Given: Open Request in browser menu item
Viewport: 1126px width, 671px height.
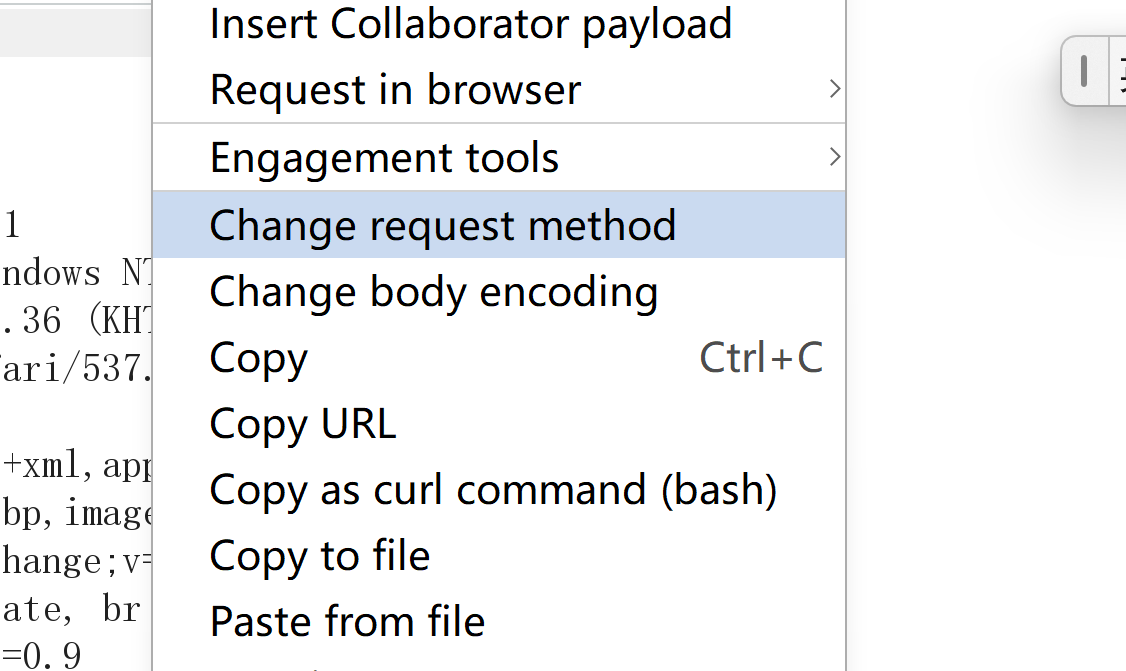Looking at the screenshot, I should click(x=395, y=90).
